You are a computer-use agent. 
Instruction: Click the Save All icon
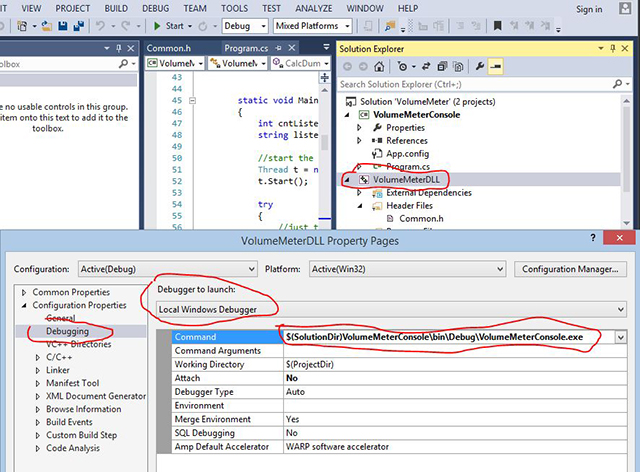click(78, 26)
